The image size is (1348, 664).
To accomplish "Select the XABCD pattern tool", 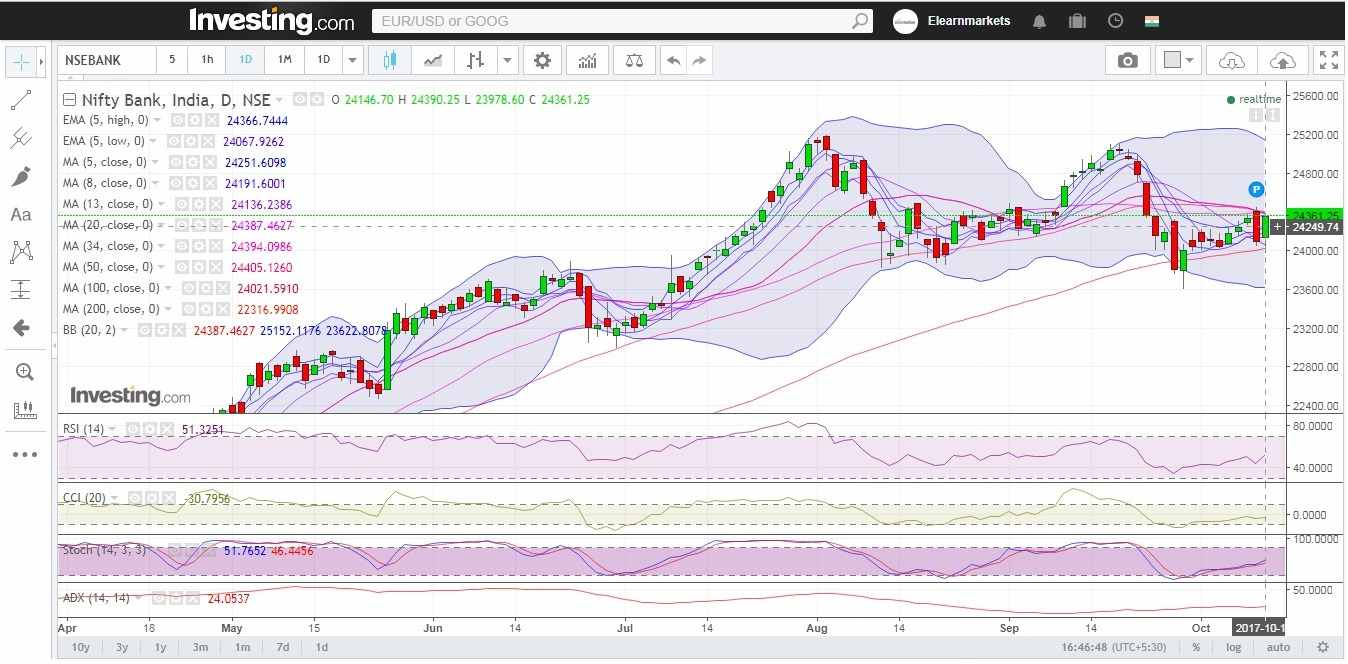I will coord(21,252).
